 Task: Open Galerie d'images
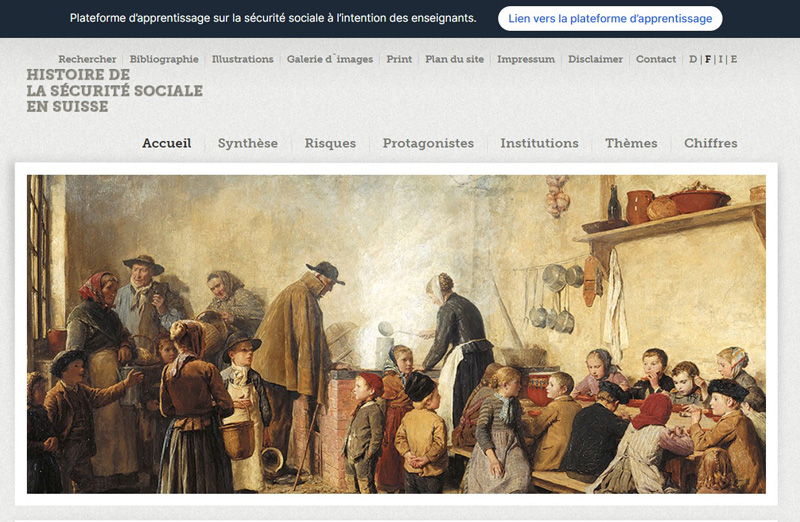pyautogui.click(x=330, y=59)
